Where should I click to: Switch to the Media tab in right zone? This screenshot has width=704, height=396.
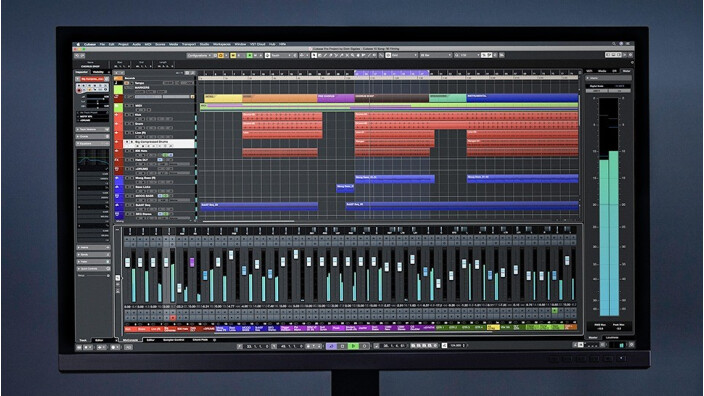602,71
